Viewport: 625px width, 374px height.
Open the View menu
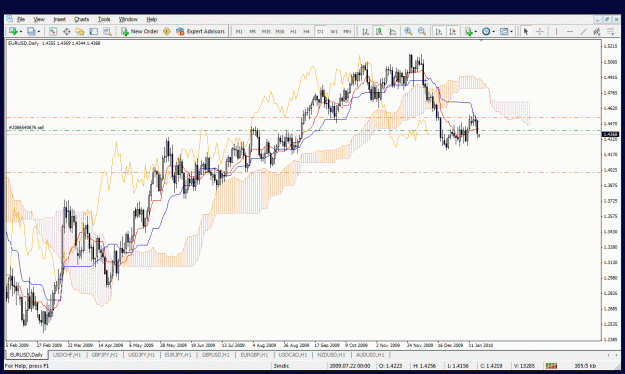pos(39,19)
